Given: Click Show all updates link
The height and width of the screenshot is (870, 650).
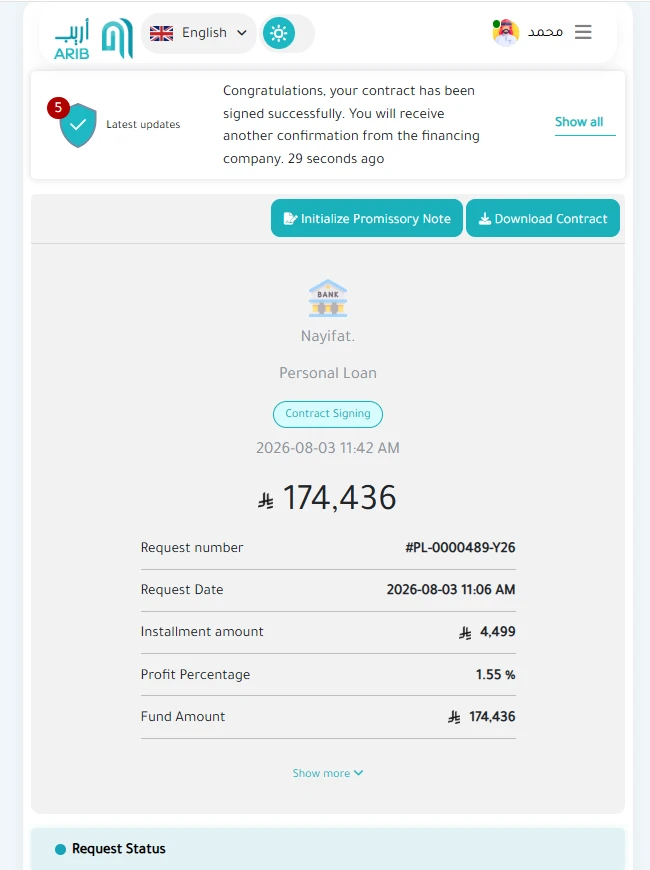Looking at the screenshot, I should [579, 122].
